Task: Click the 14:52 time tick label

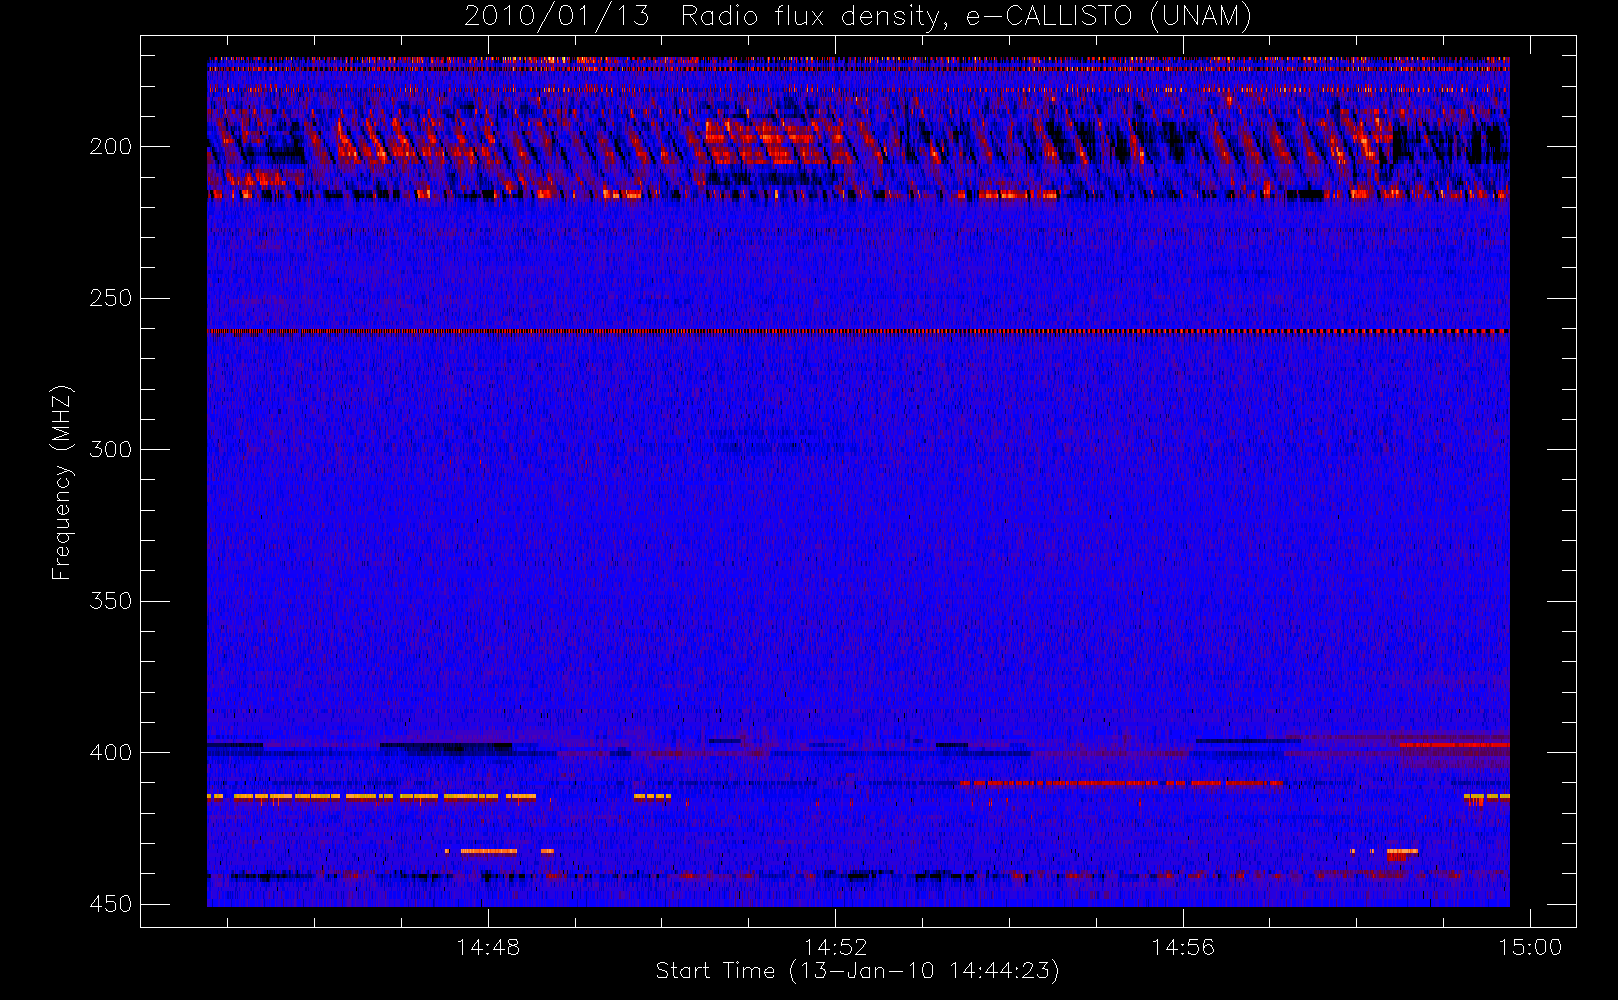Action: click(836, 947)
